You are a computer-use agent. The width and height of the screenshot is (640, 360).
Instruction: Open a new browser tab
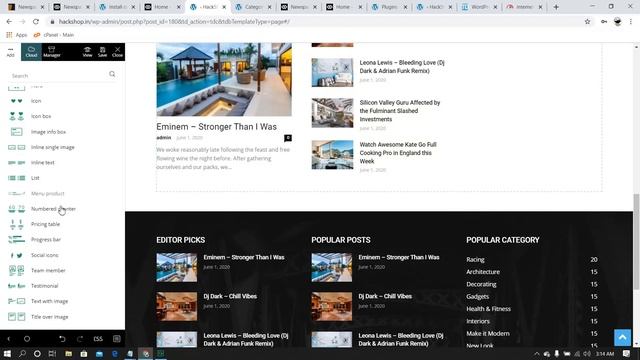click(x=556, y=7)
